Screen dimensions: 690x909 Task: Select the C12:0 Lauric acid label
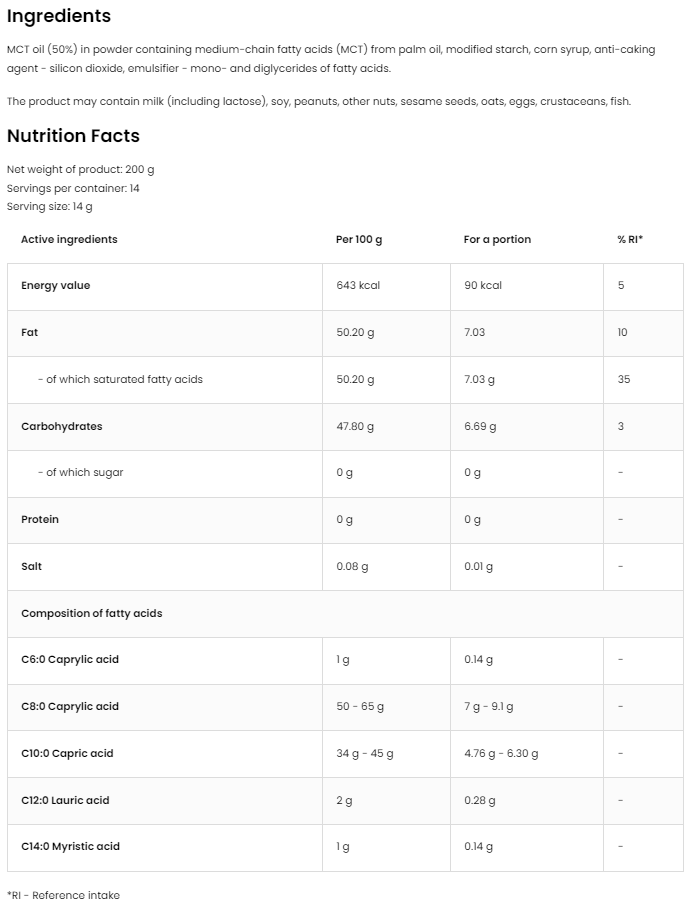click(65, 800)
